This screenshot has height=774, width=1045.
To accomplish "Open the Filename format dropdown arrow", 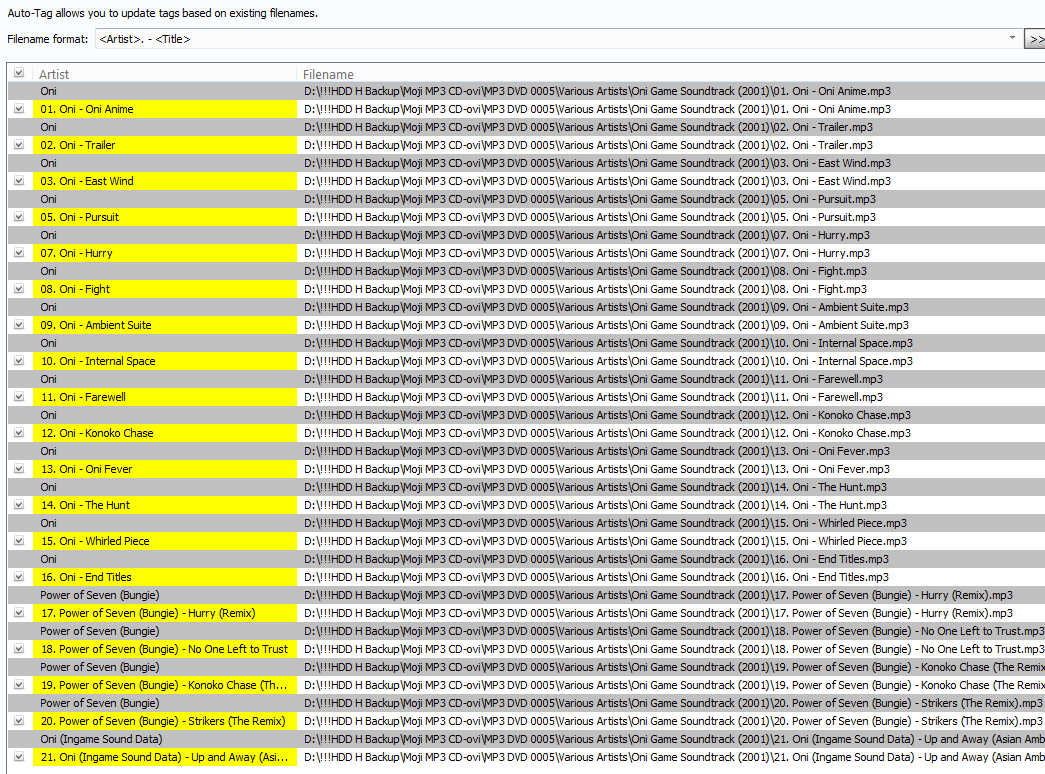I will (x=1013, y=39).
